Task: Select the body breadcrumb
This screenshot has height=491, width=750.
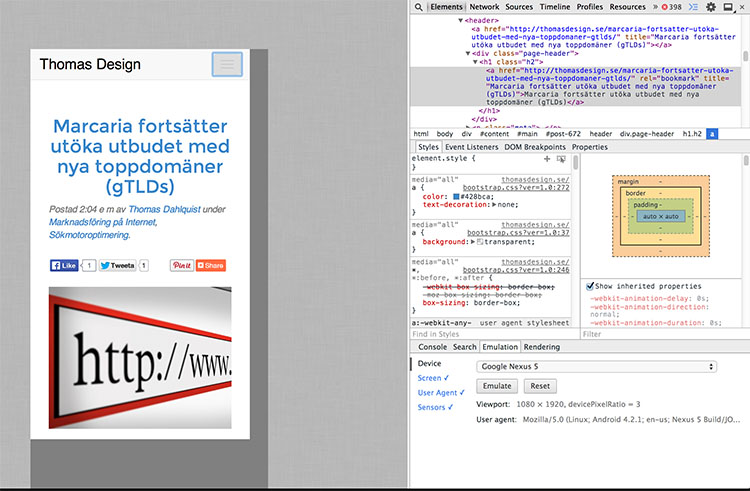Action: [444, 134]
